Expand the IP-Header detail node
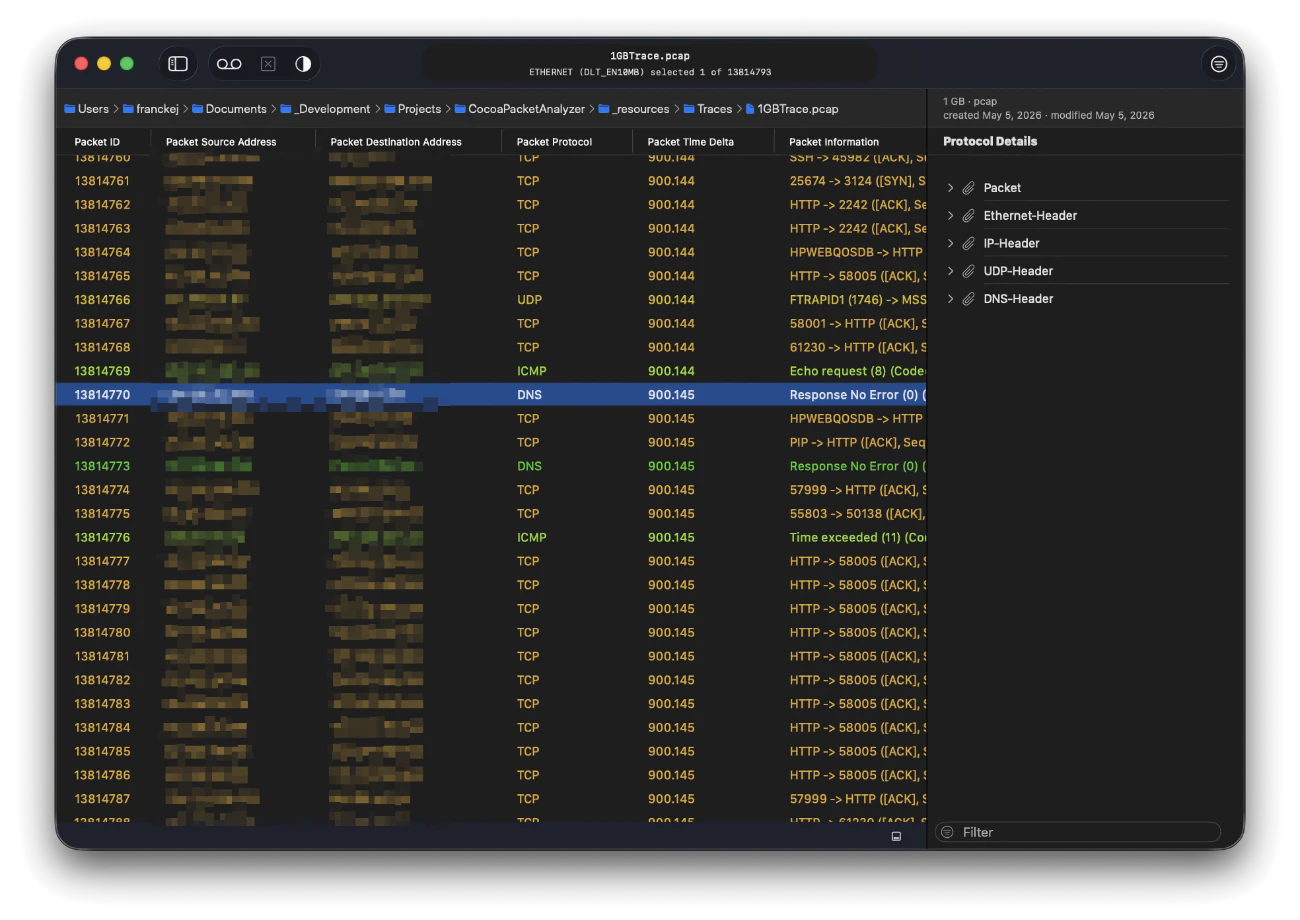This screenshot has width=1300, height=920. [x=950, y=243]
